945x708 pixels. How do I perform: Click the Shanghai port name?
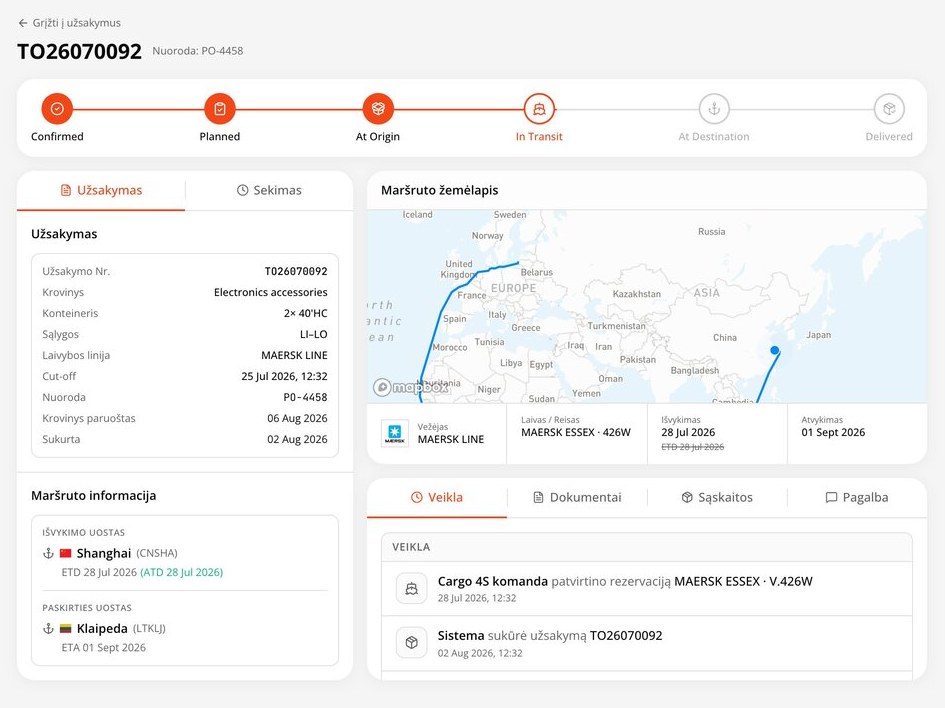pyautogui.click(x=104, y=553)
